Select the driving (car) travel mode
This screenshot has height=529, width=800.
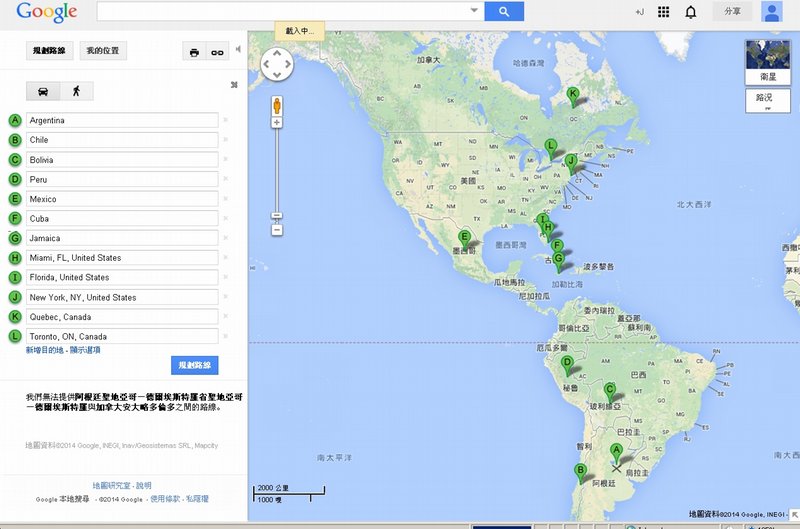(x=43, y=91)
